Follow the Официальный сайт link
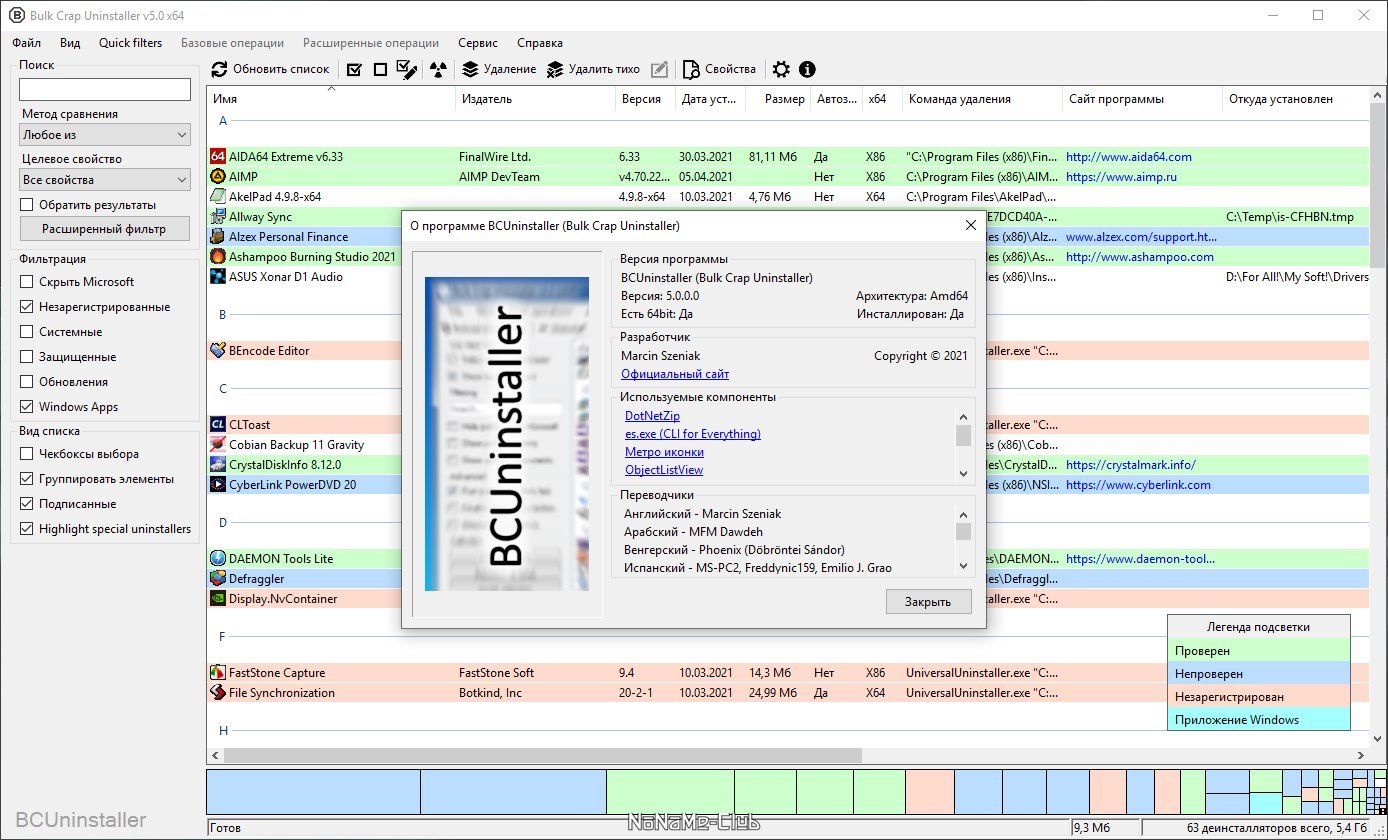 (x=675, y=374)
